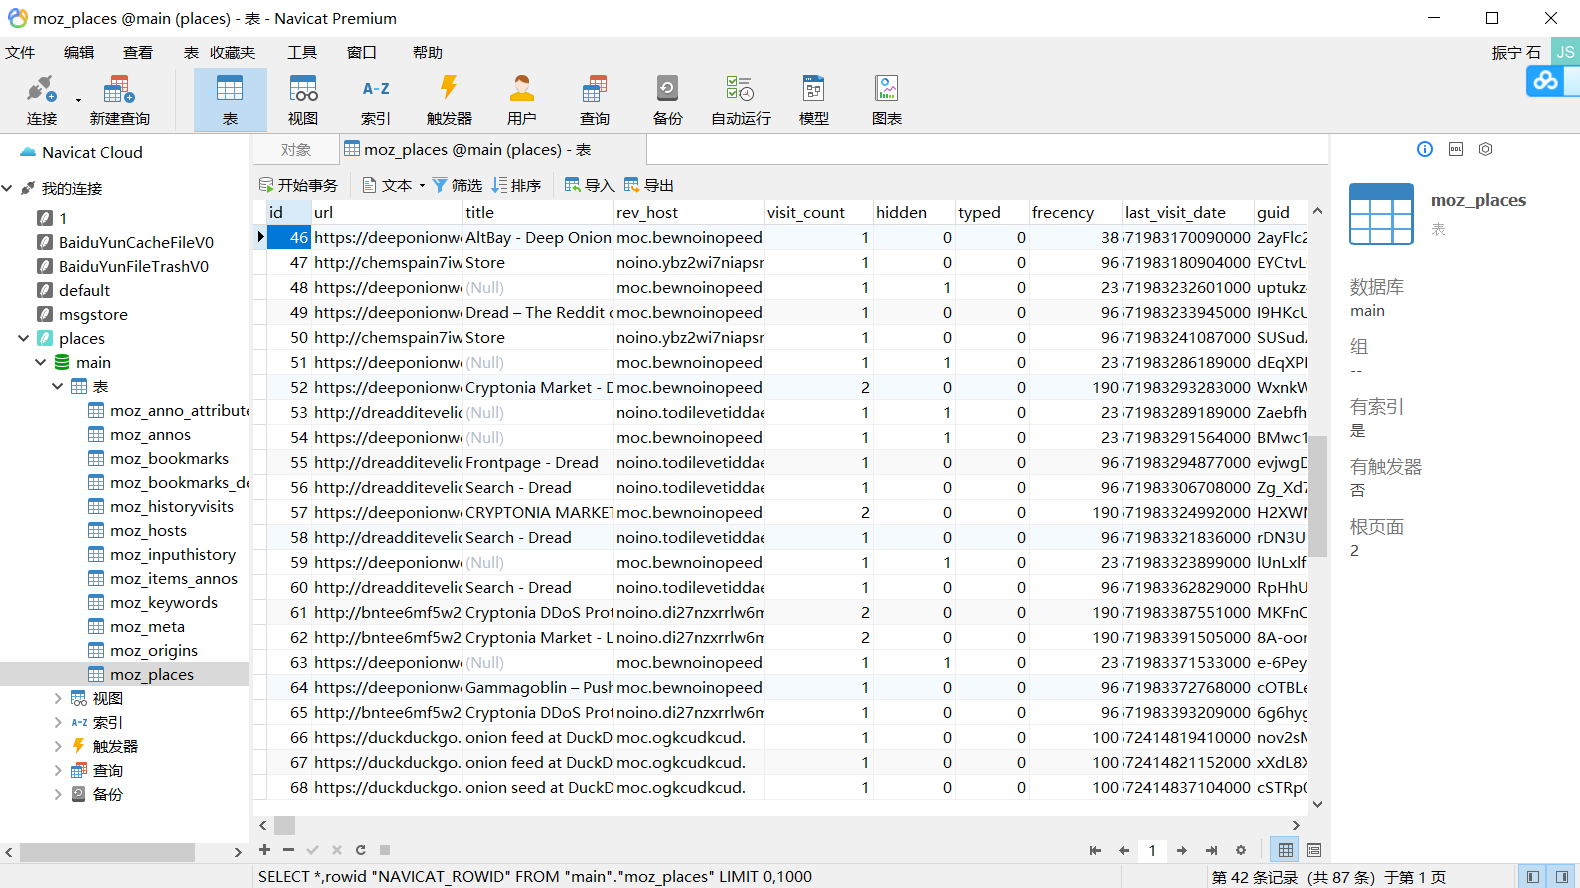Expand the 触发器 tree node
The image size is (1580, 888).
click(57, 746)
